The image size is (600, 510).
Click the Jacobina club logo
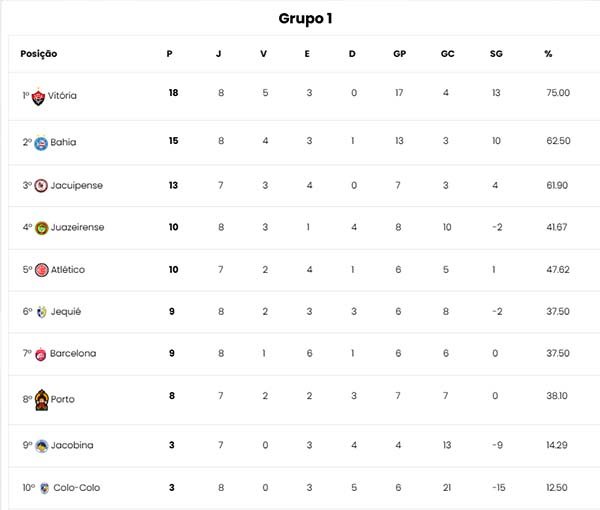coord(41,446)
